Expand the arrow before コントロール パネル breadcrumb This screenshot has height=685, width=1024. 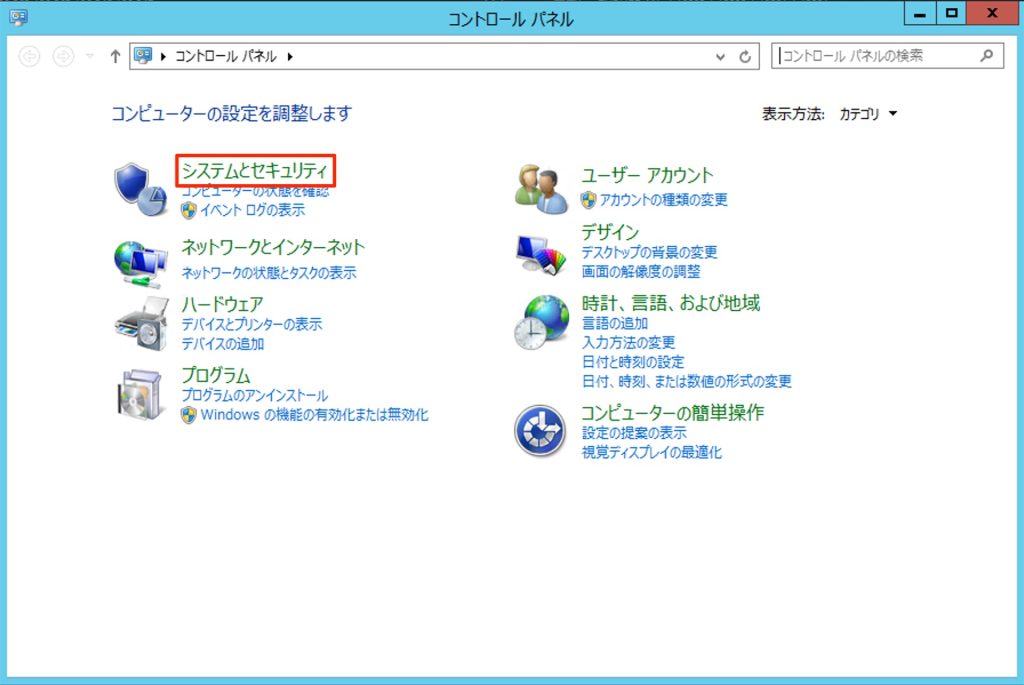point(163,56)
